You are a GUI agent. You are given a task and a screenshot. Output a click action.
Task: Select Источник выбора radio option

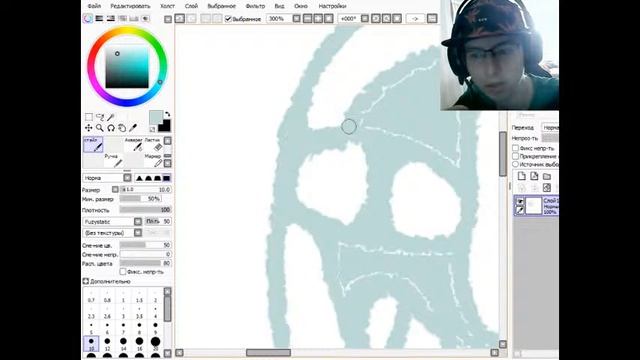(x=516, y=164)
